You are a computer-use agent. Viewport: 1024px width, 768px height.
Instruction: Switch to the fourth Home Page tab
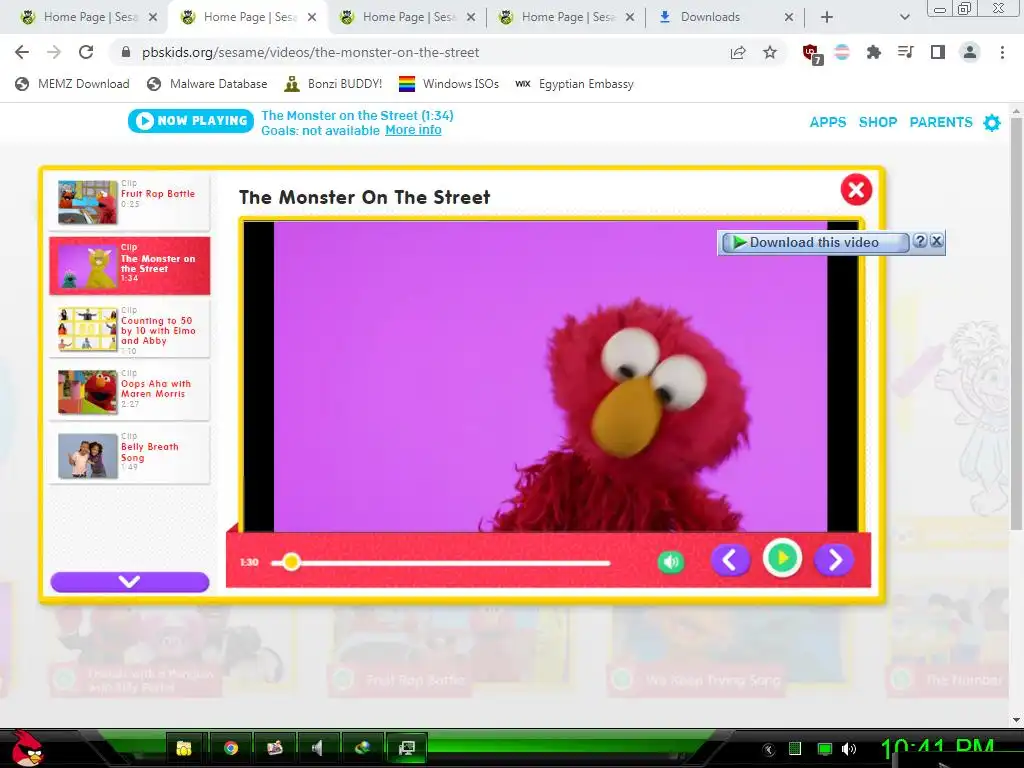point(564,17)
